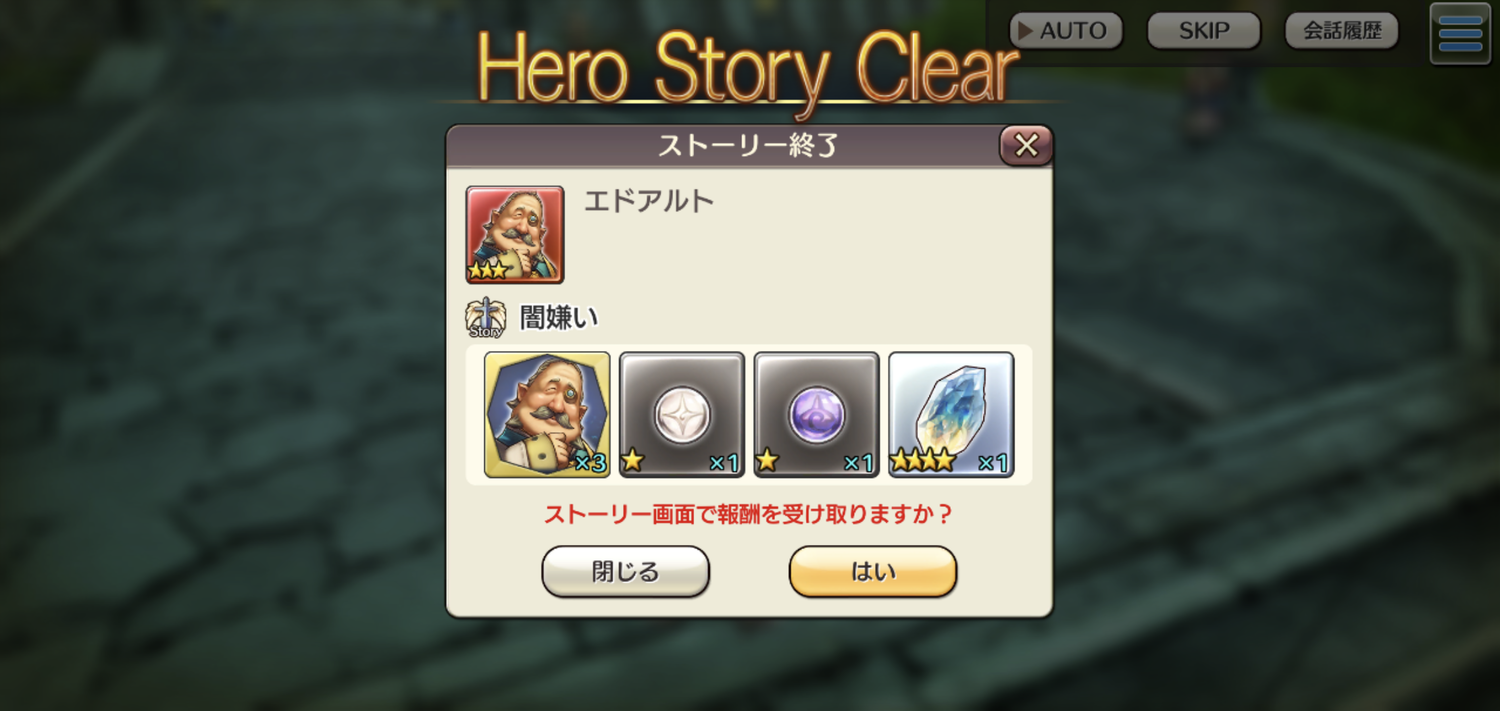Close the ストーリー終了 dialog with X
This screenshot has height=711, width=1500.
1026,146
